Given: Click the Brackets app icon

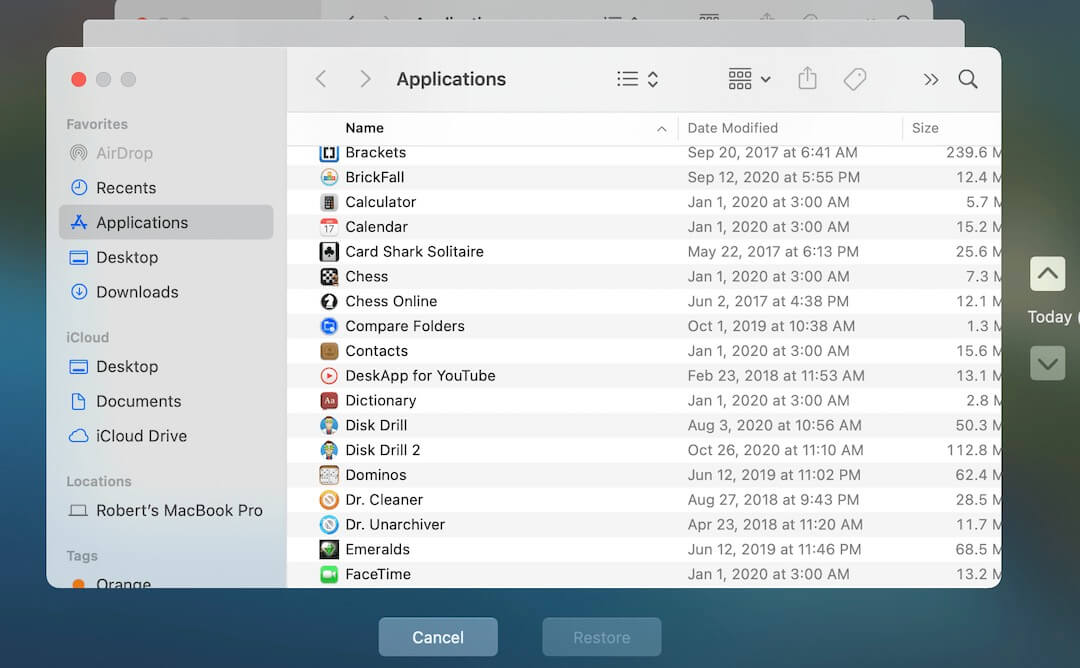Looking at the screenshot, I should click(329, 153).
